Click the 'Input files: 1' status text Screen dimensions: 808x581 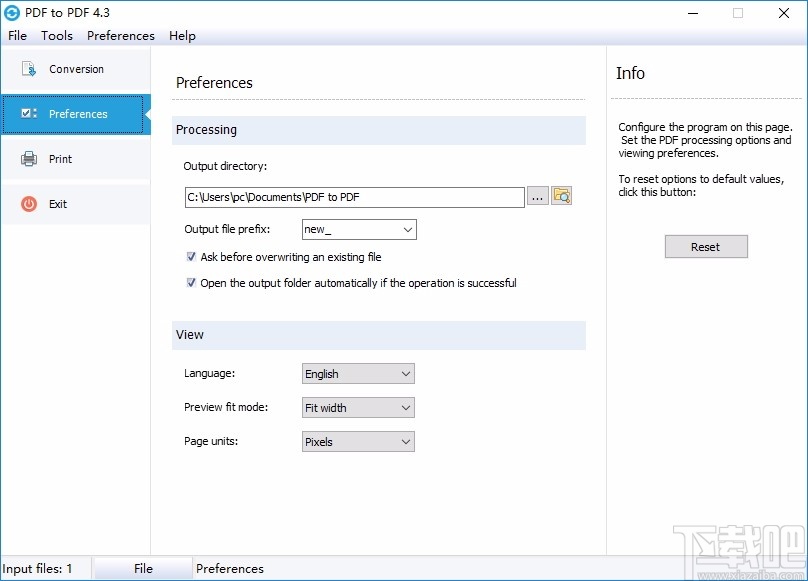pyautogui.click(x=37, y=569)
